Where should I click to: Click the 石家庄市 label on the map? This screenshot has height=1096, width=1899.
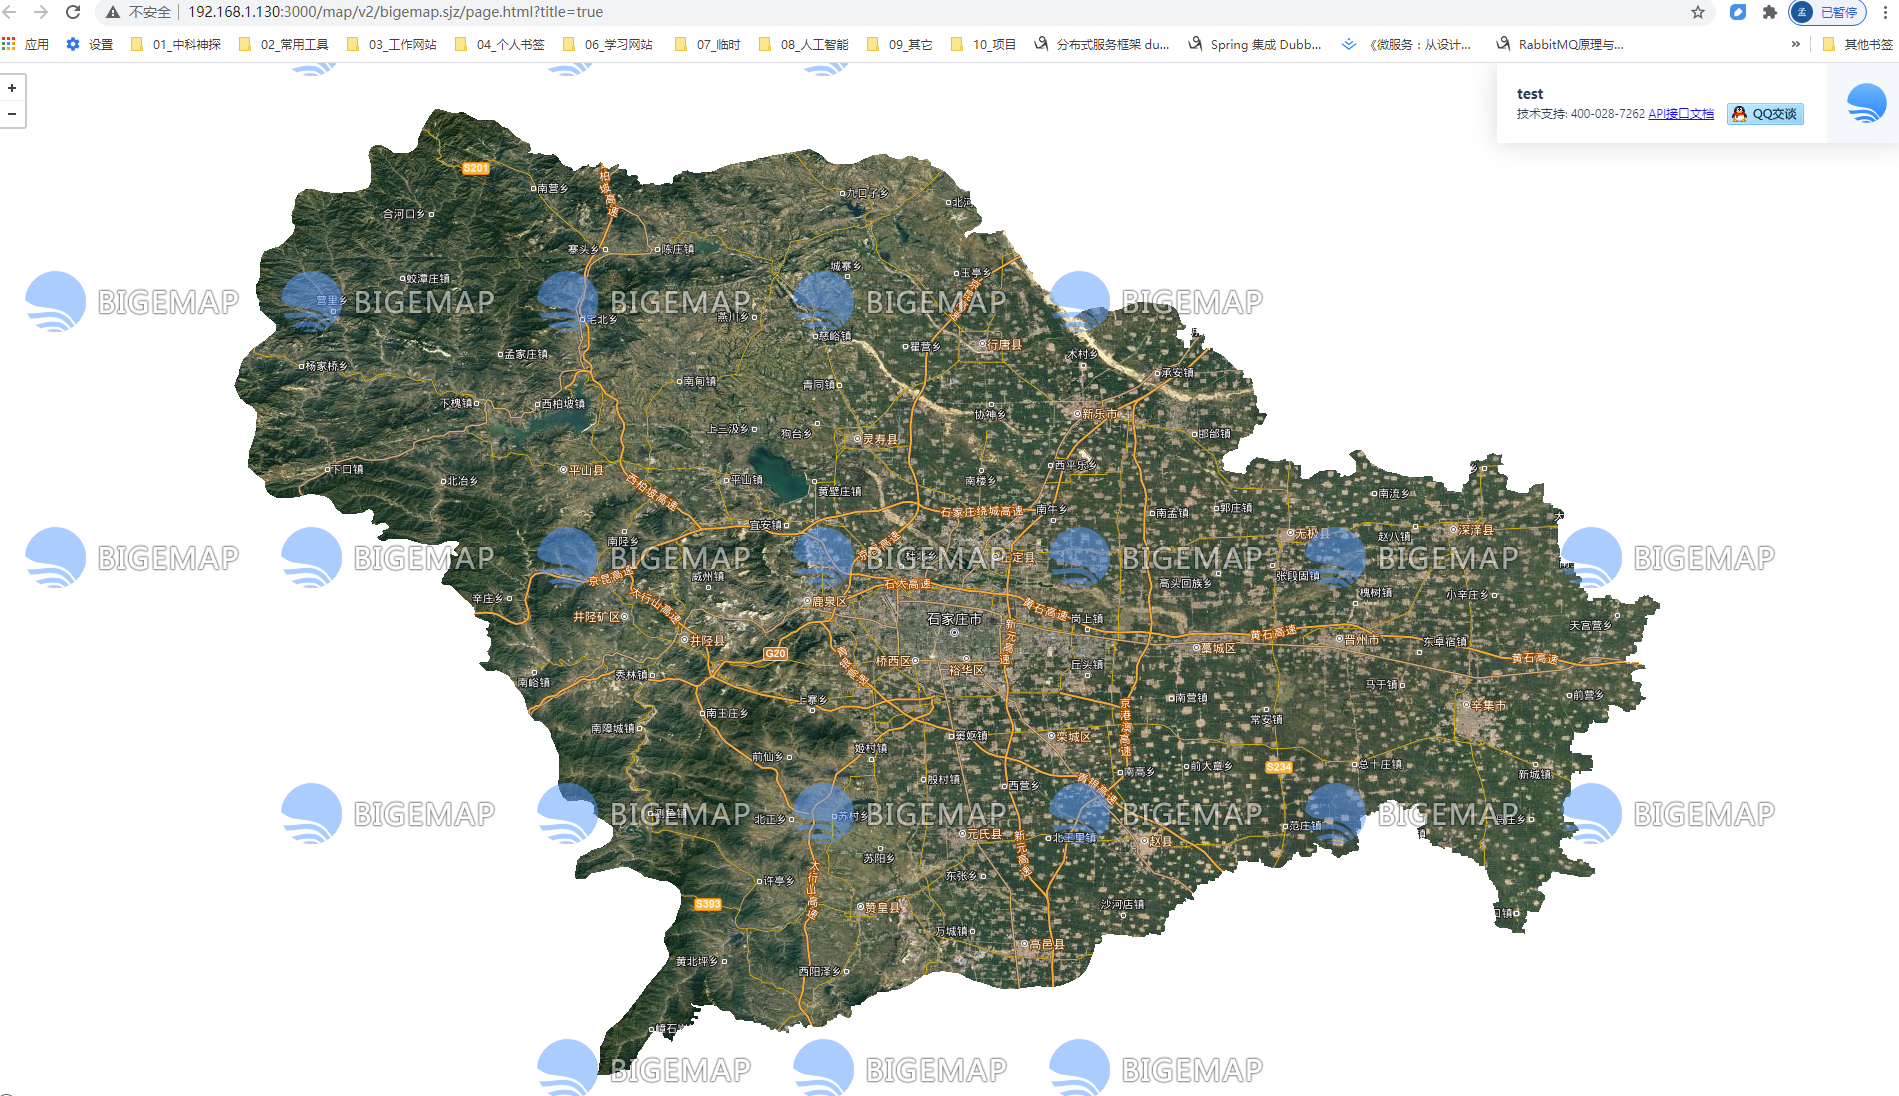tap(954, 619)
